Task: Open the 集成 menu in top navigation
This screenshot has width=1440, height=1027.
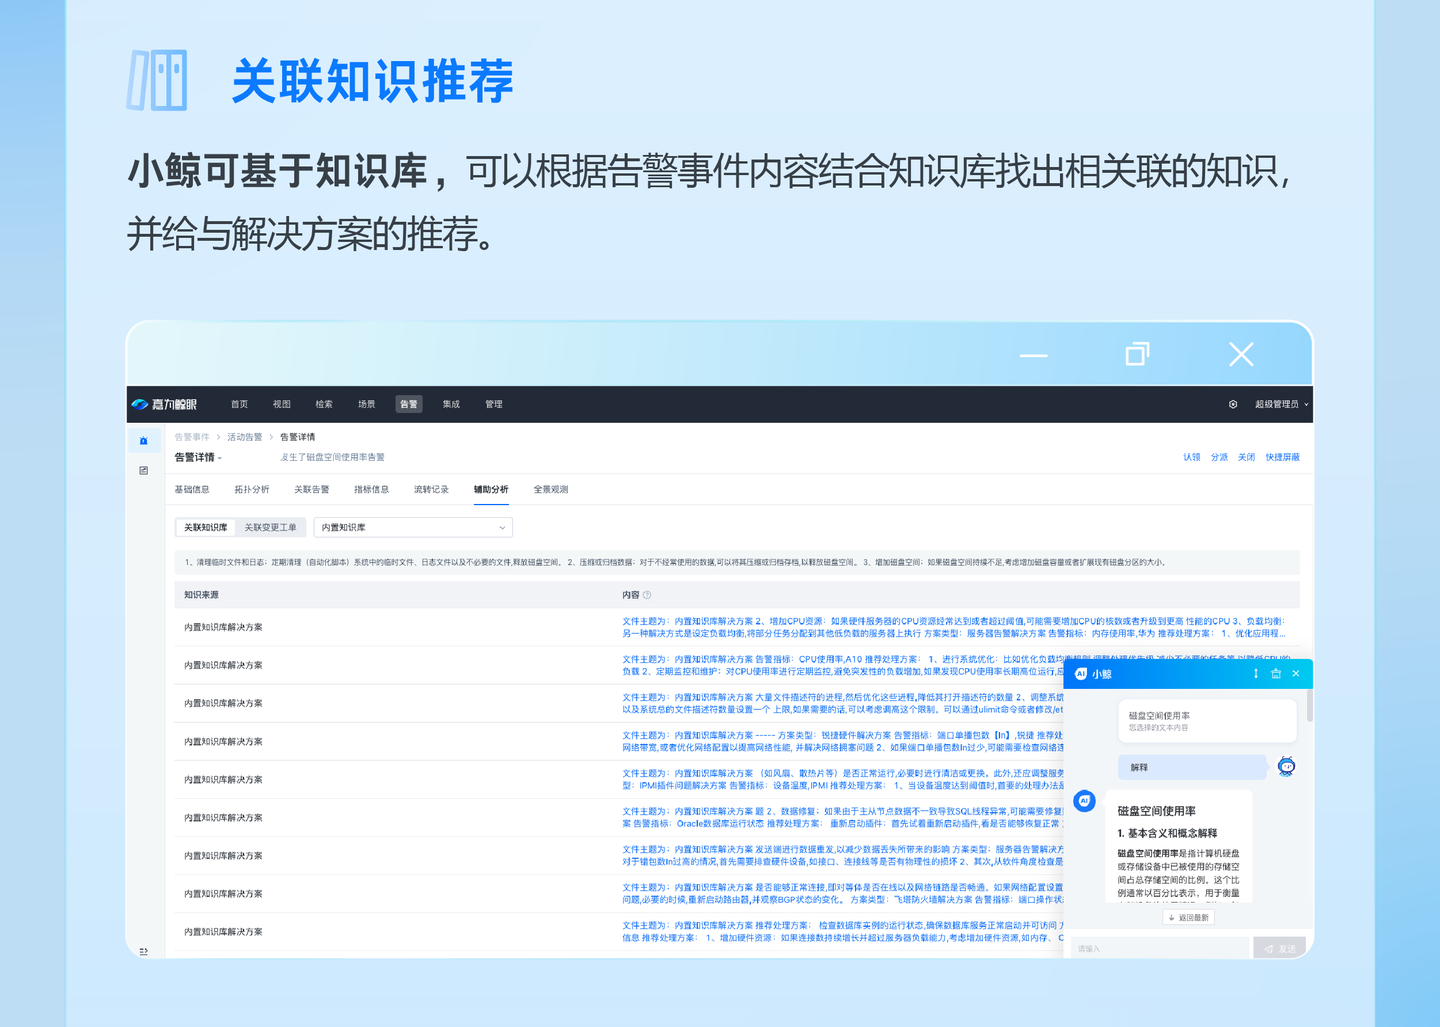Action: [x=451, y=404]
